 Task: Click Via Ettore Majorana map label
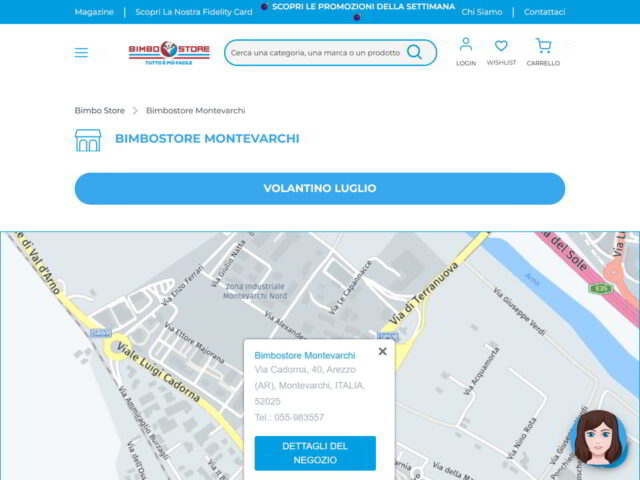(194, 343)
